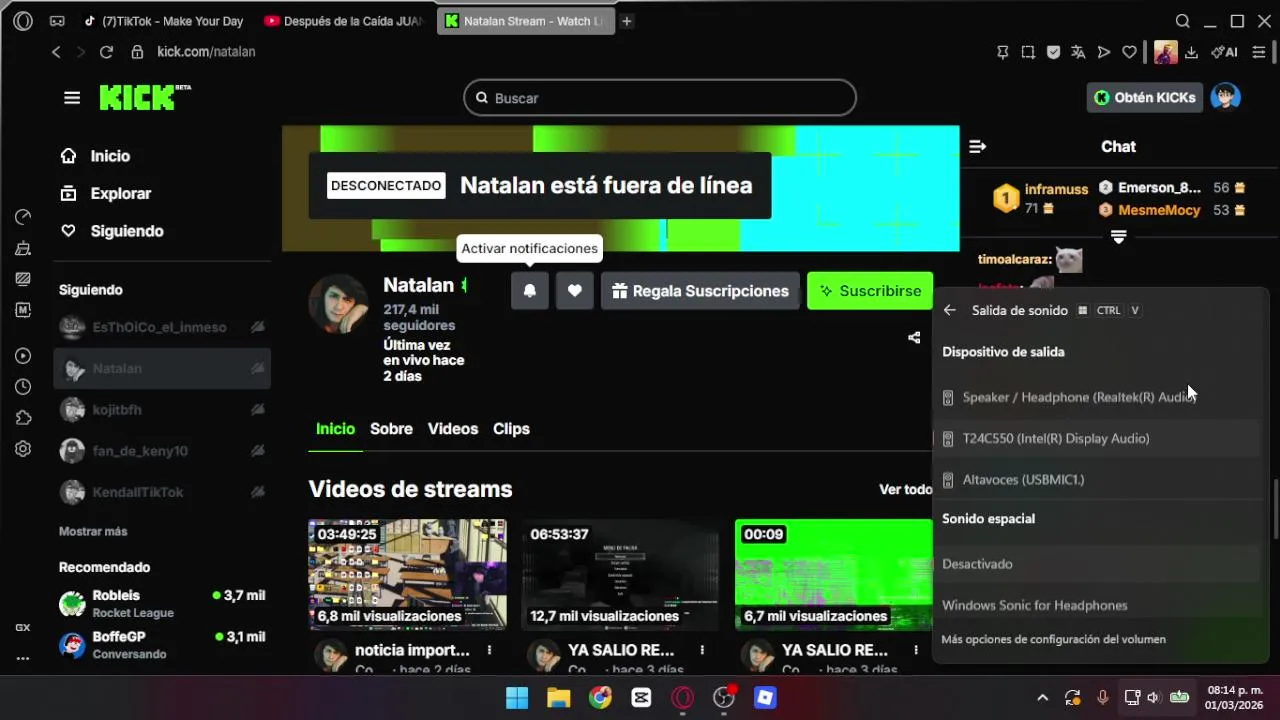Click Regala Suscripciones button

pos(700,291)
